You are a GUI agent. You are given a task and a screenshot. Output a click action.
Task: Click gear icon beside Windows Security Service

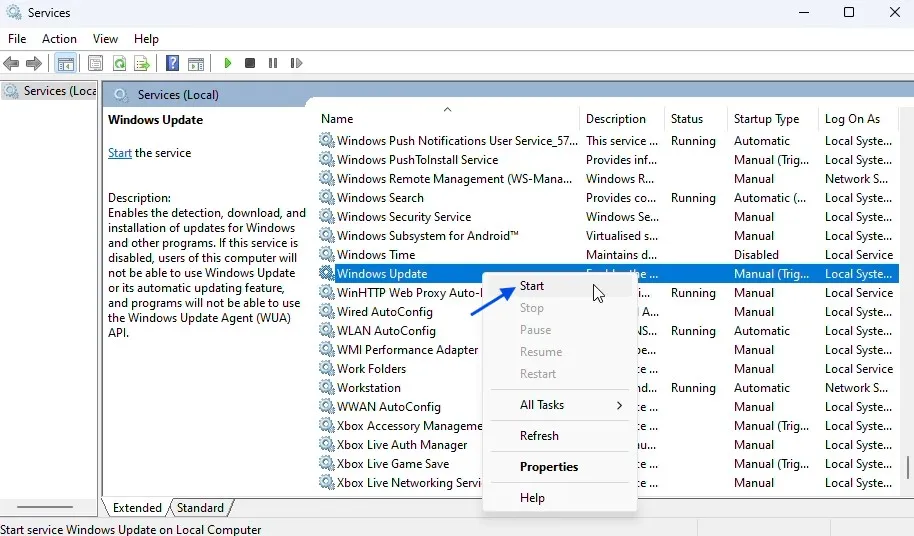(x=326, y=217)
